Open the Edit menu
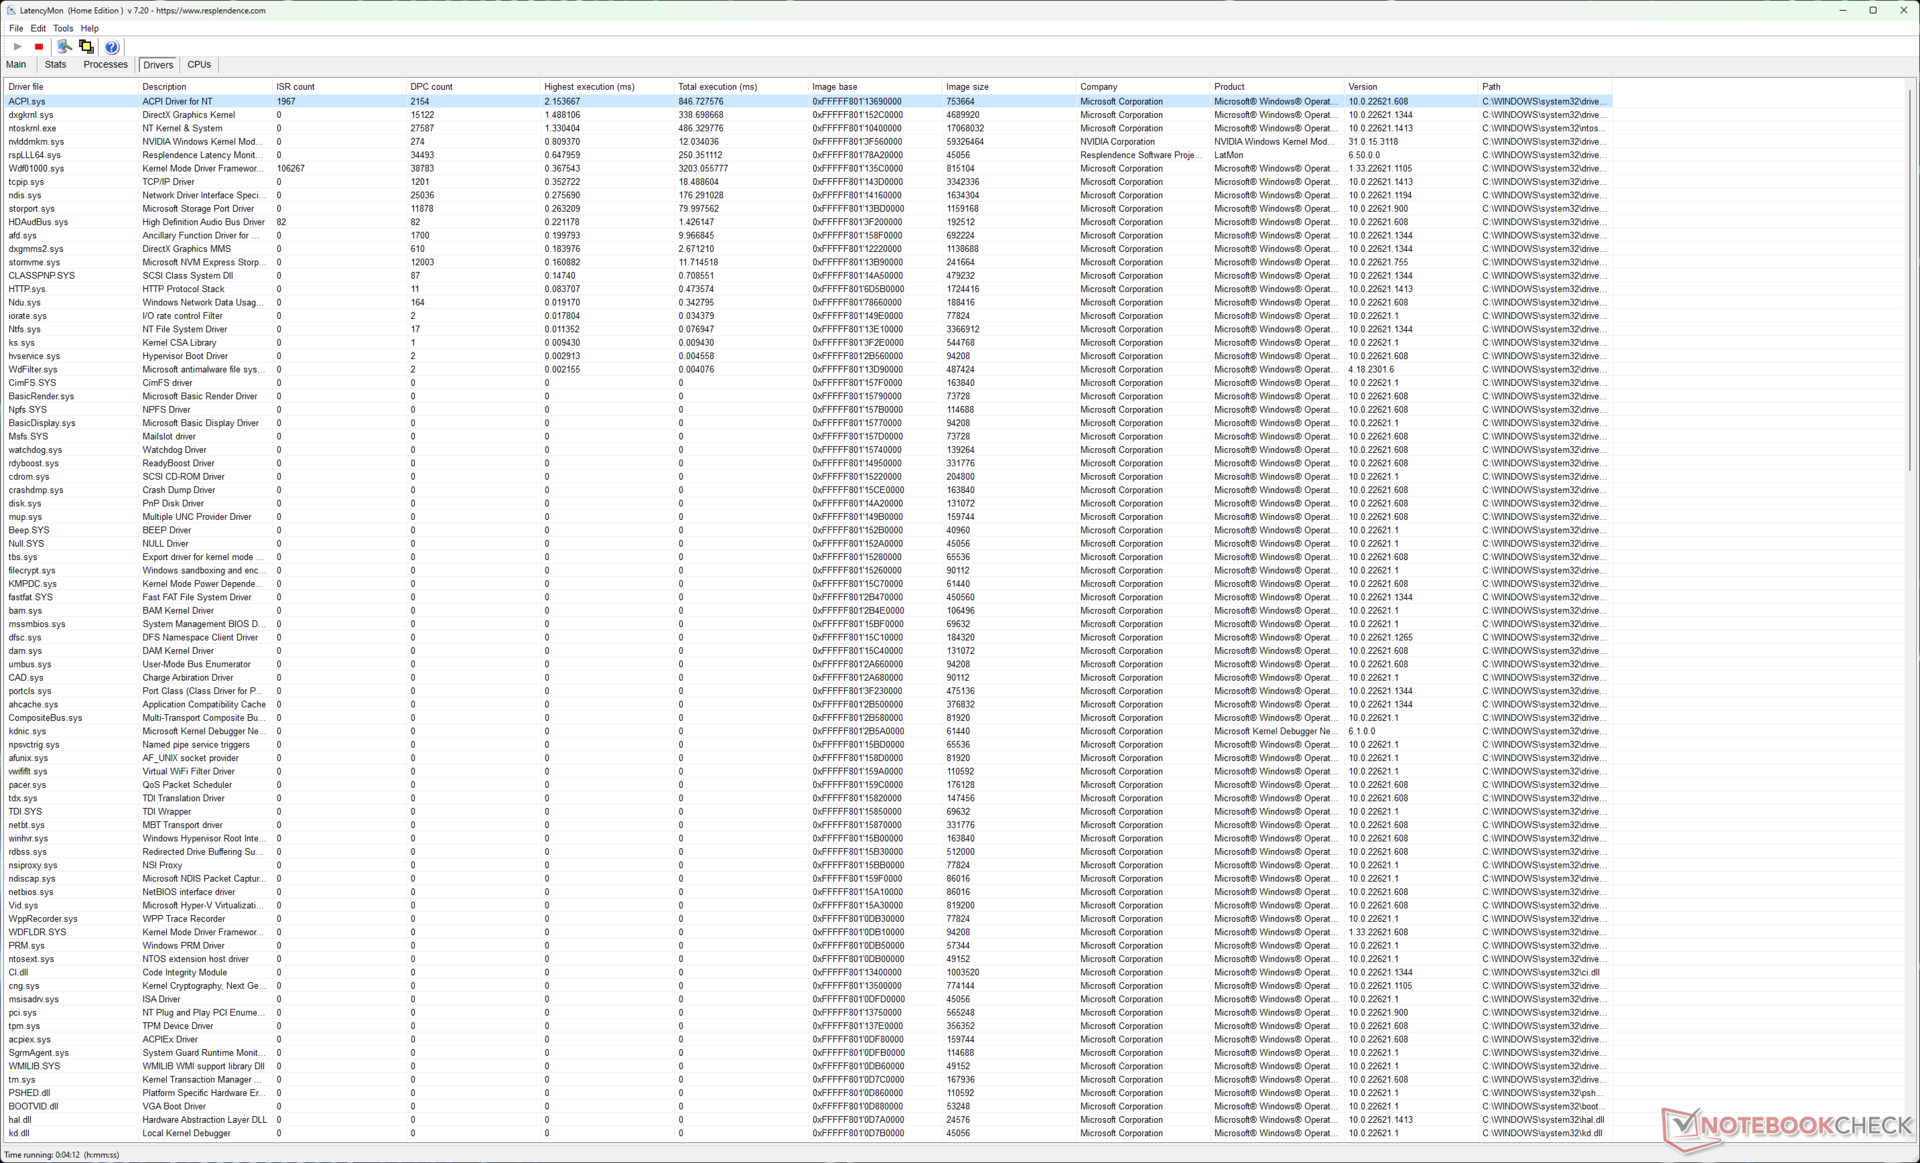 [x=38, y=28]
